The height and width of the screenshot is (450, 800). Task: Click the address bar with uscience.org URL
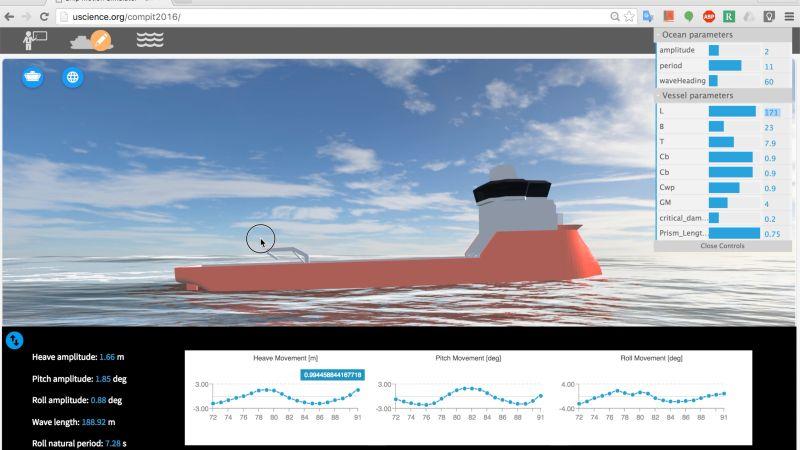(330, 17)
